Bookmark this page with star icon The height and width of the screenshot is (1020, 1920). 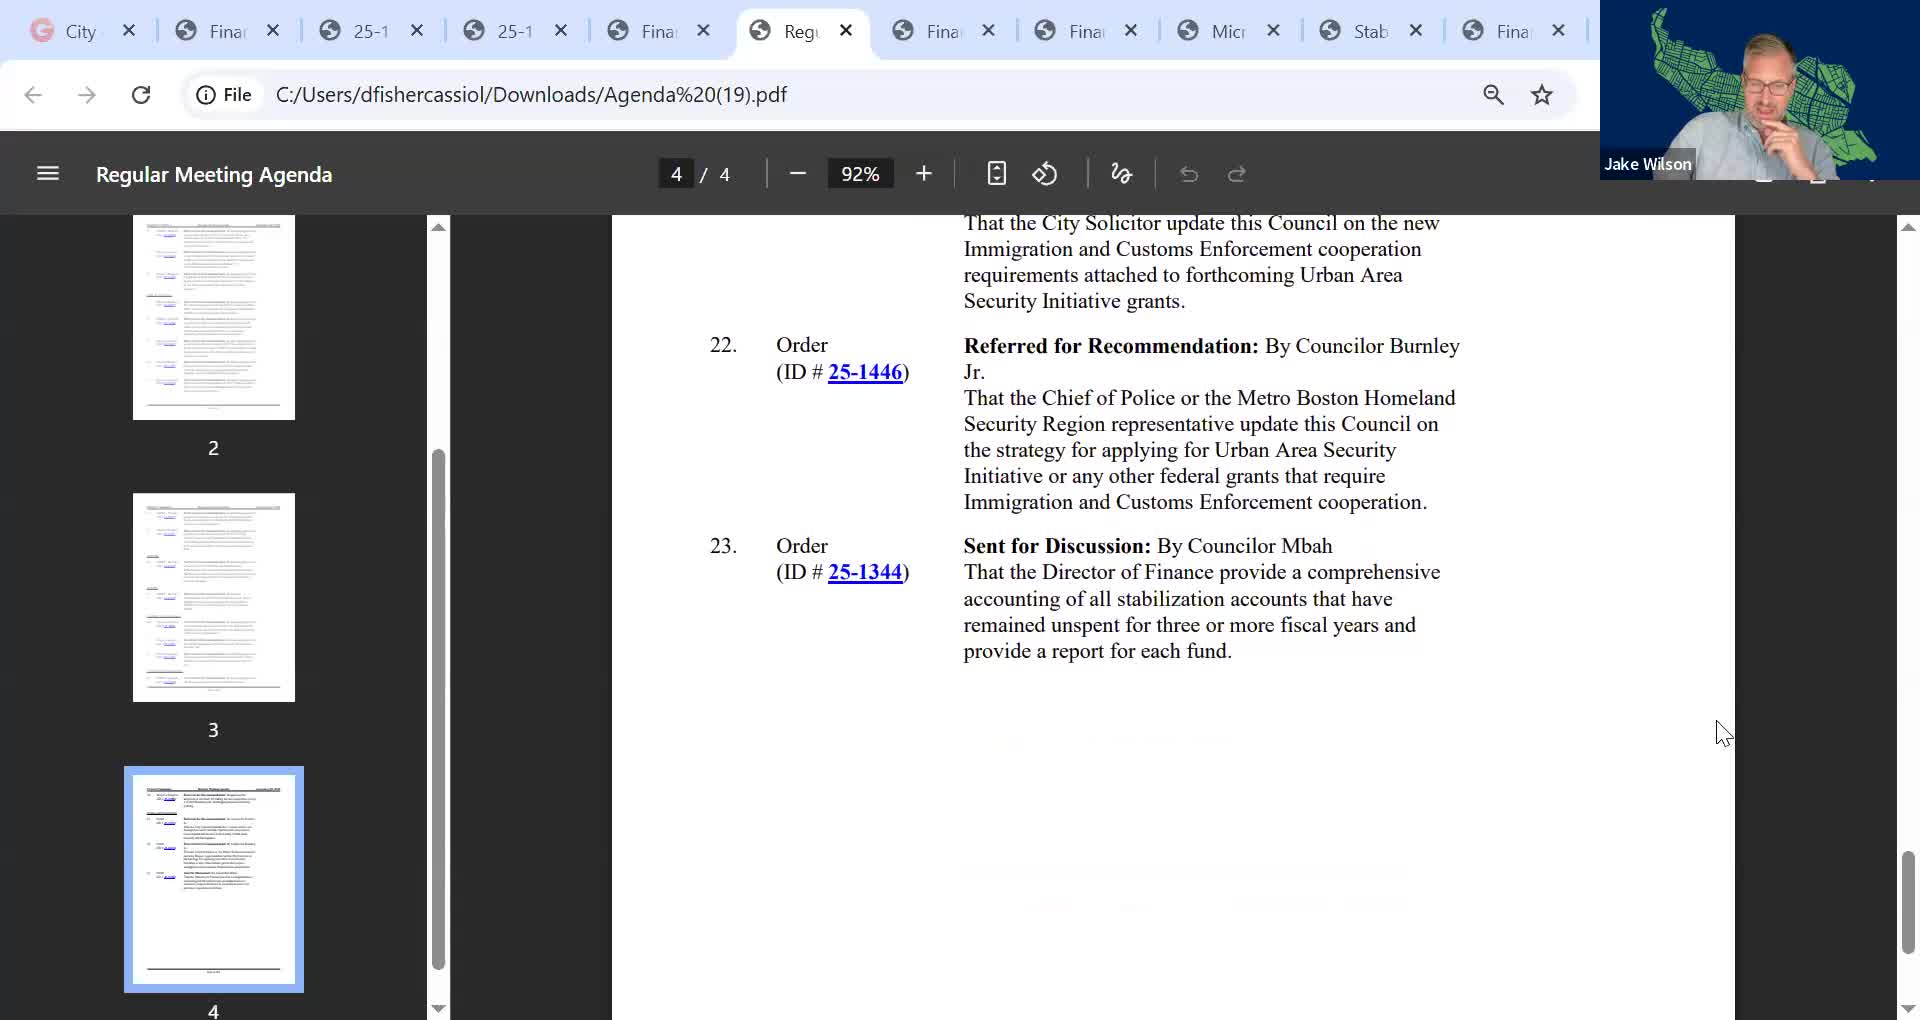tap(1542, 95)
